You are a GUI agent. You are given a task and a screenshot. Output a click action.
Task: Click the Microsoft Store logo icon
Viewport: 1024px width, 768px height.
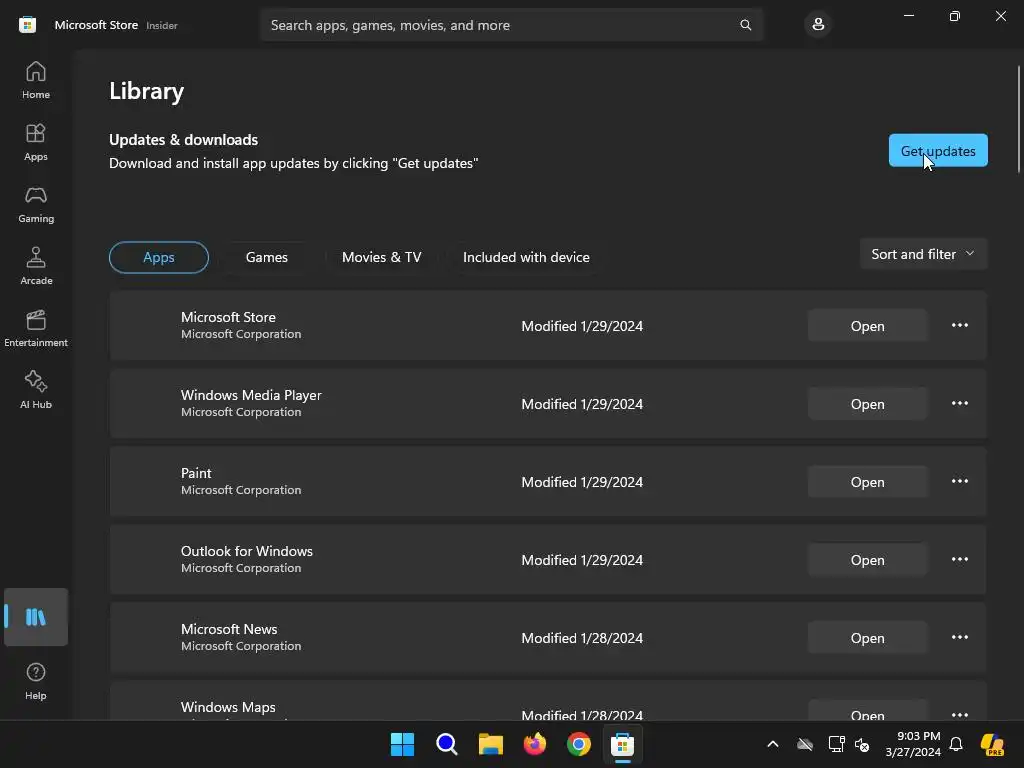pyautogui.click(x=27, y=25)
